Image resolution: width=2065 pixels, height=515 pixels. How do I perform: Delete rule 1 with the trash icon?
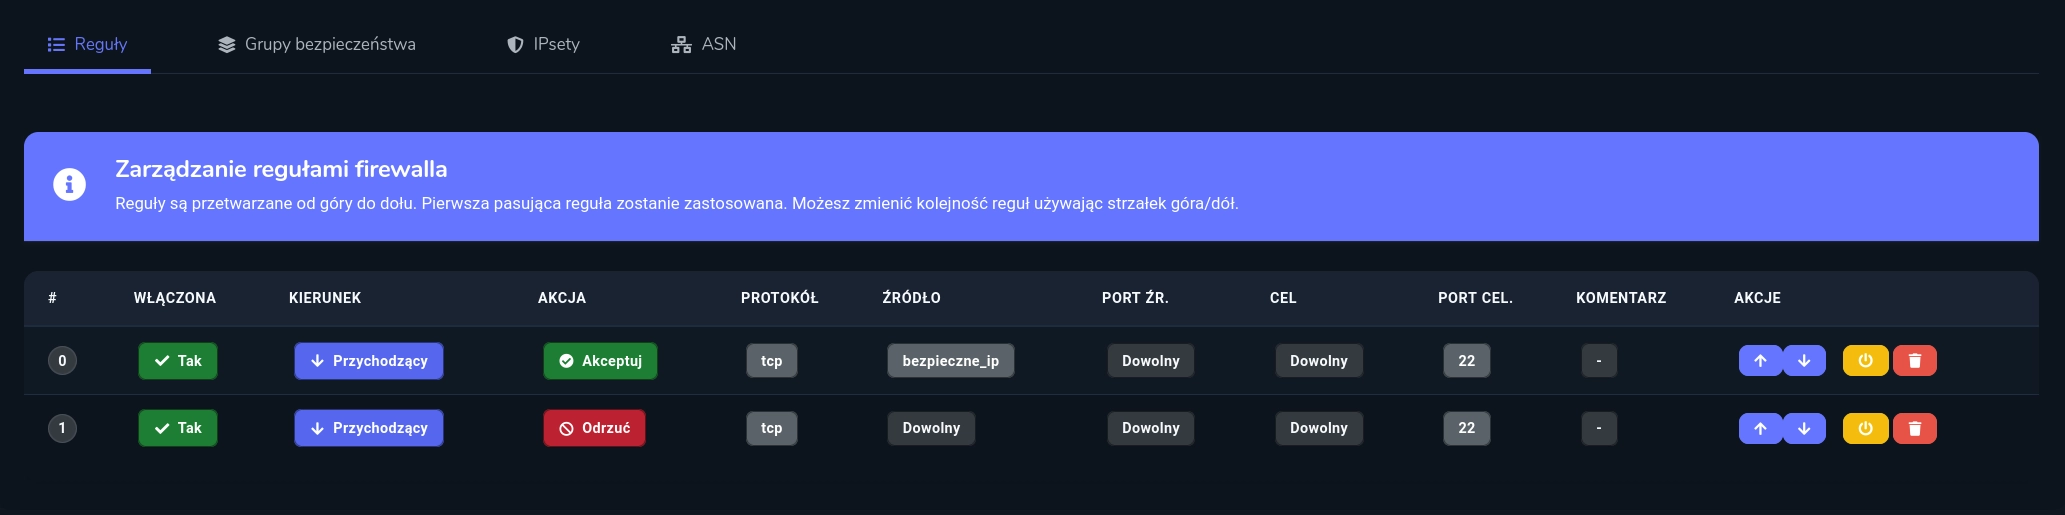pyautogui.click(x=1914, y=428)
